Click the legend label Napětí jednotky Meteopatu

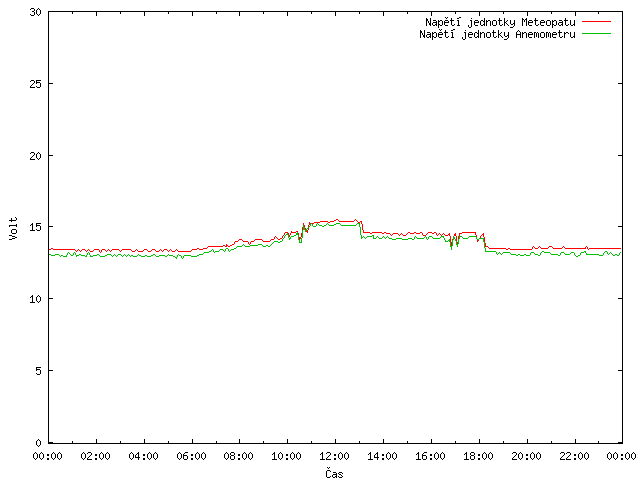coord(500,22)
